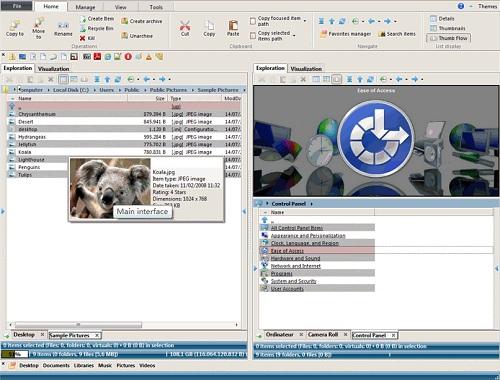The image size is (500, 380).
Task: Expand breadcrumb arrow after Public Pictures
Action: [193, 90]
